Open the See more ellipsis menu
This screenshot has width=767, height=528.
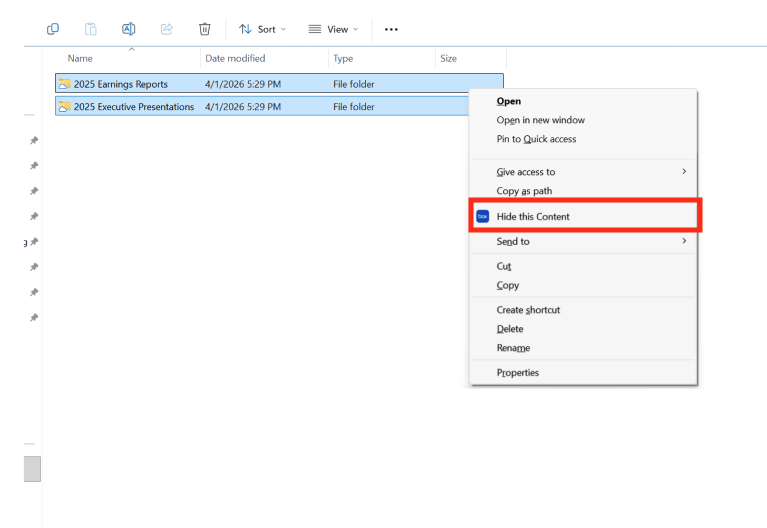click(391, 29)
